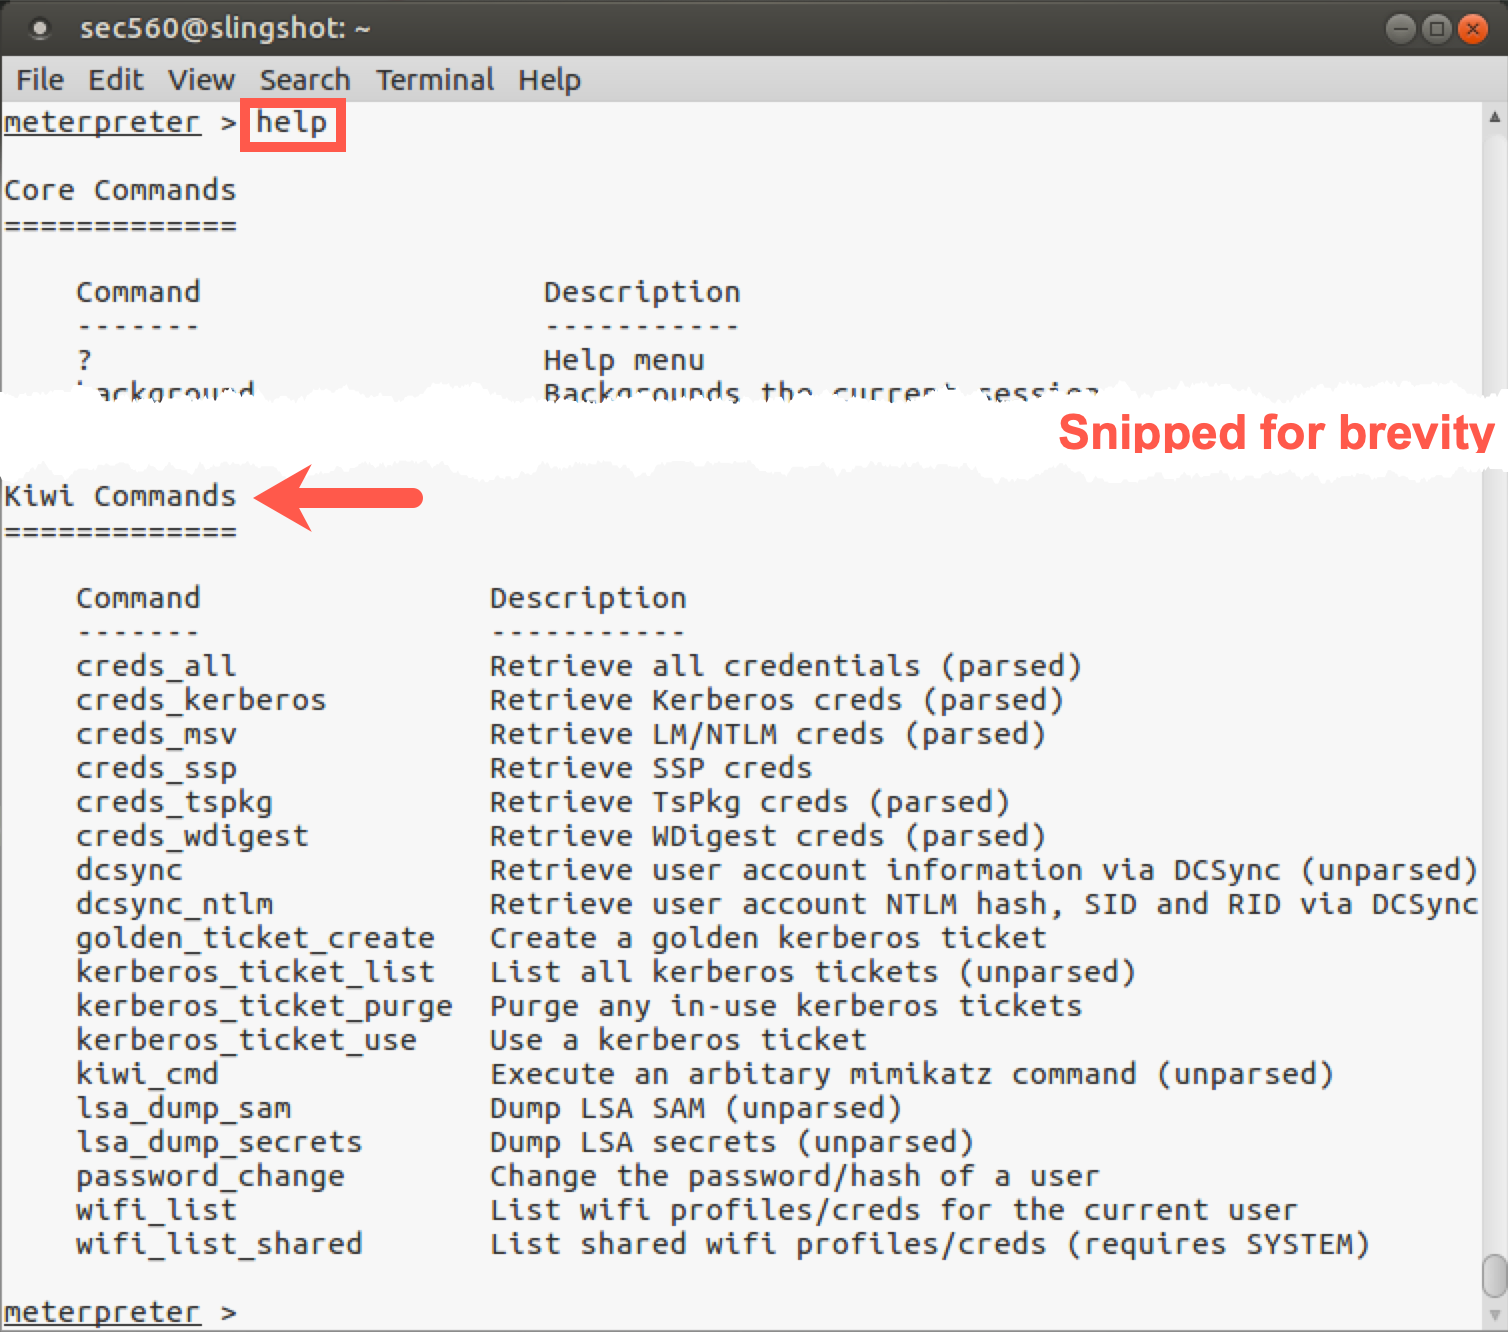Open the Search menu
Viewport: 1508px width, 1332px height.
pos(305,80)
